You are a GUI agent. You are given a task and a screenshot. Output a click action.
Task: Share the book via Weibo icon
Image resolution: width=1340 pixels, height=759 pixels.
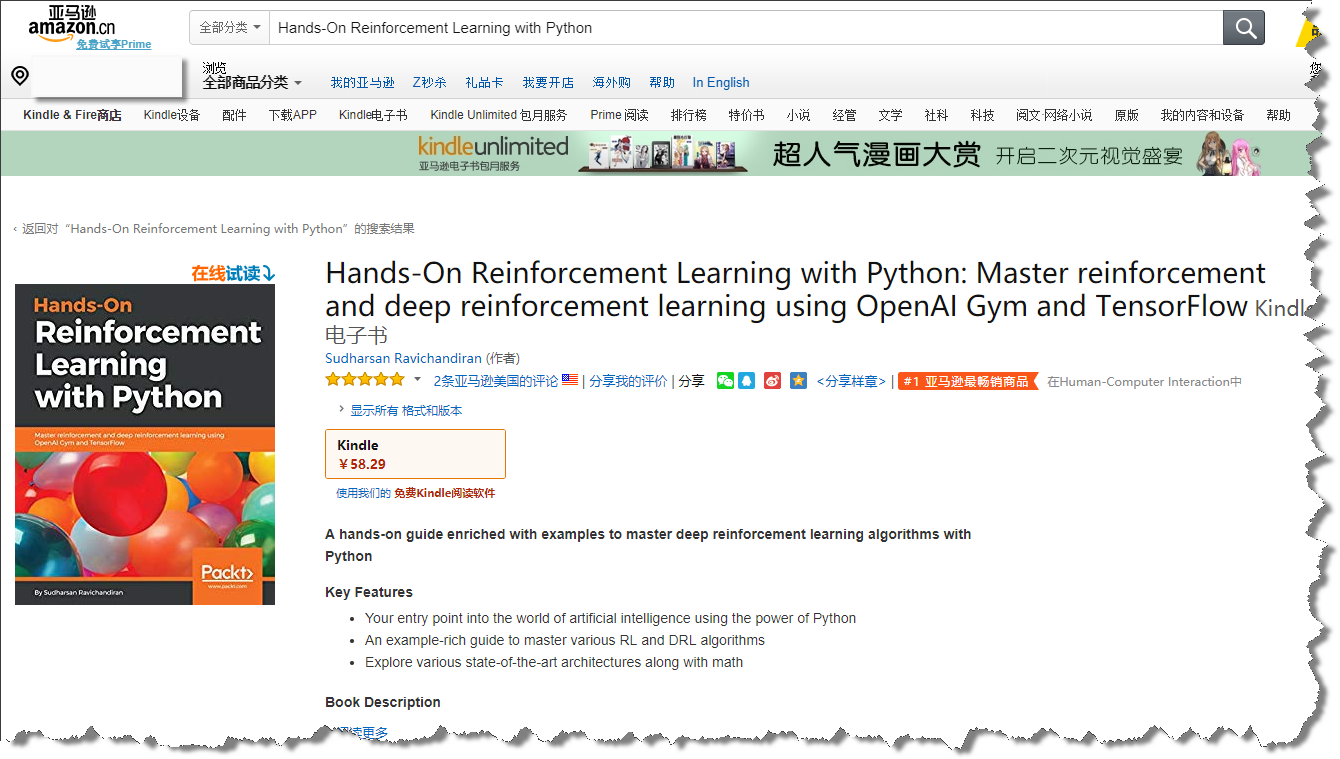(x=772, y=380)
